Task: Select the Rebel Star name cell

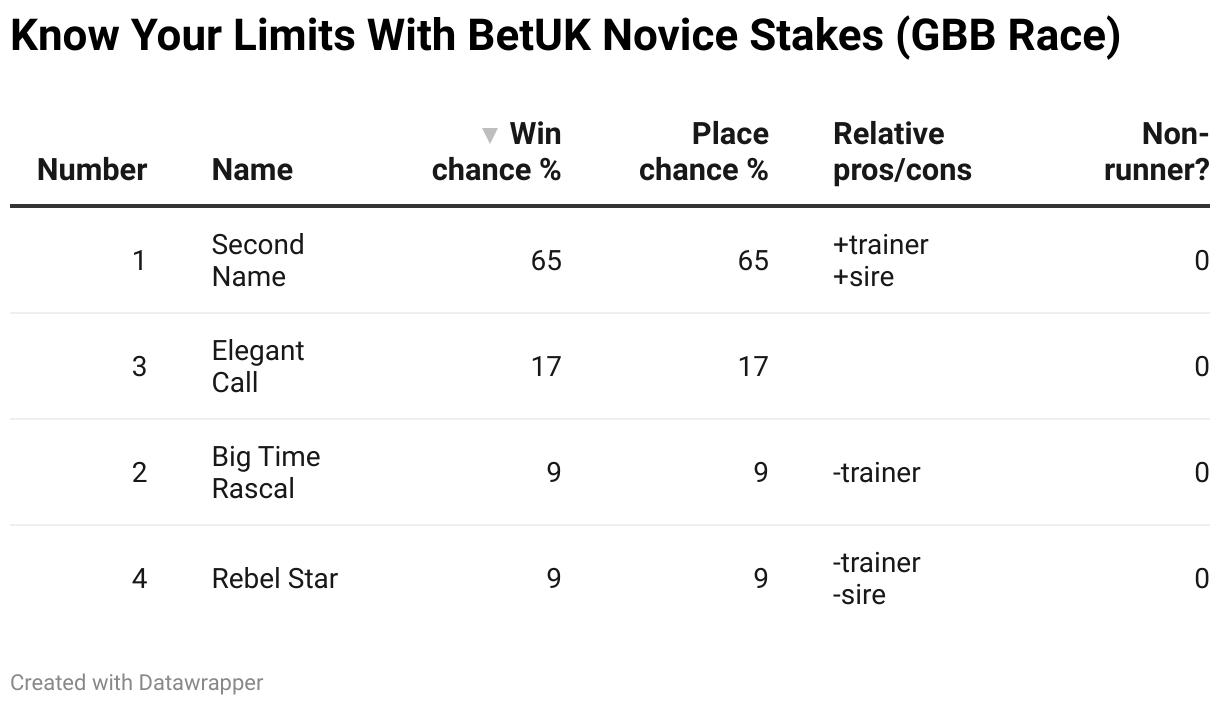Action: (x=275, y=578)
